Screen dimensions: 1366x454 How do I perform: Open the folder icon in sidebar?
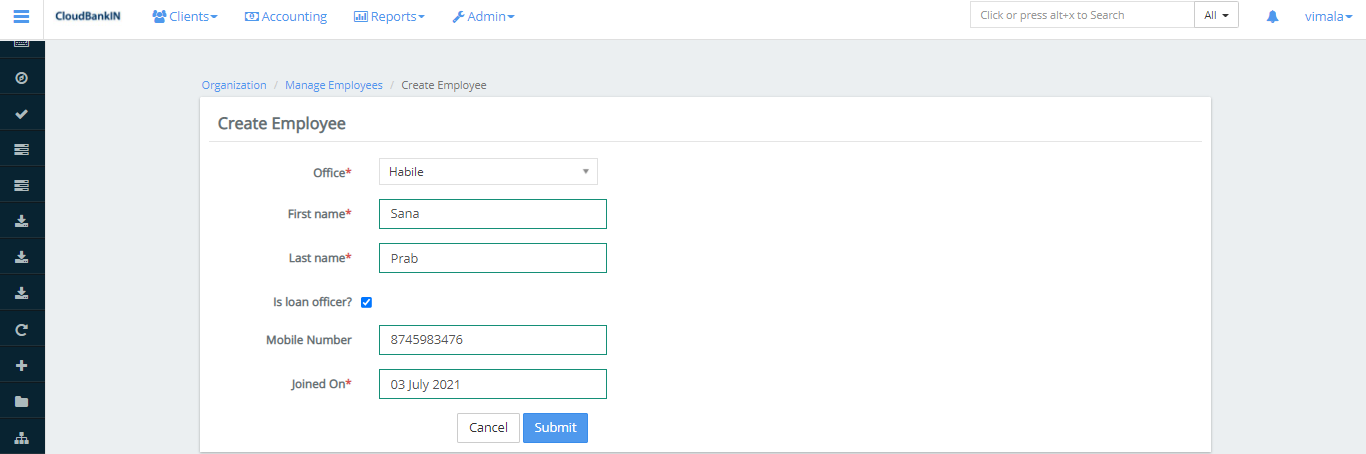[x=22, y=401]
